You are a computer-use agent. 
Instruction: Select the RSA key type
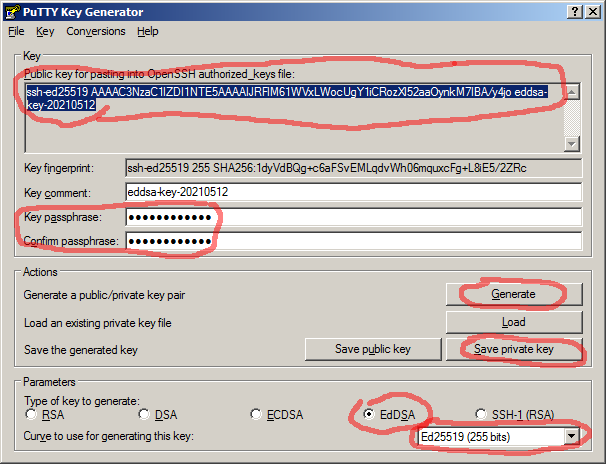45,415
